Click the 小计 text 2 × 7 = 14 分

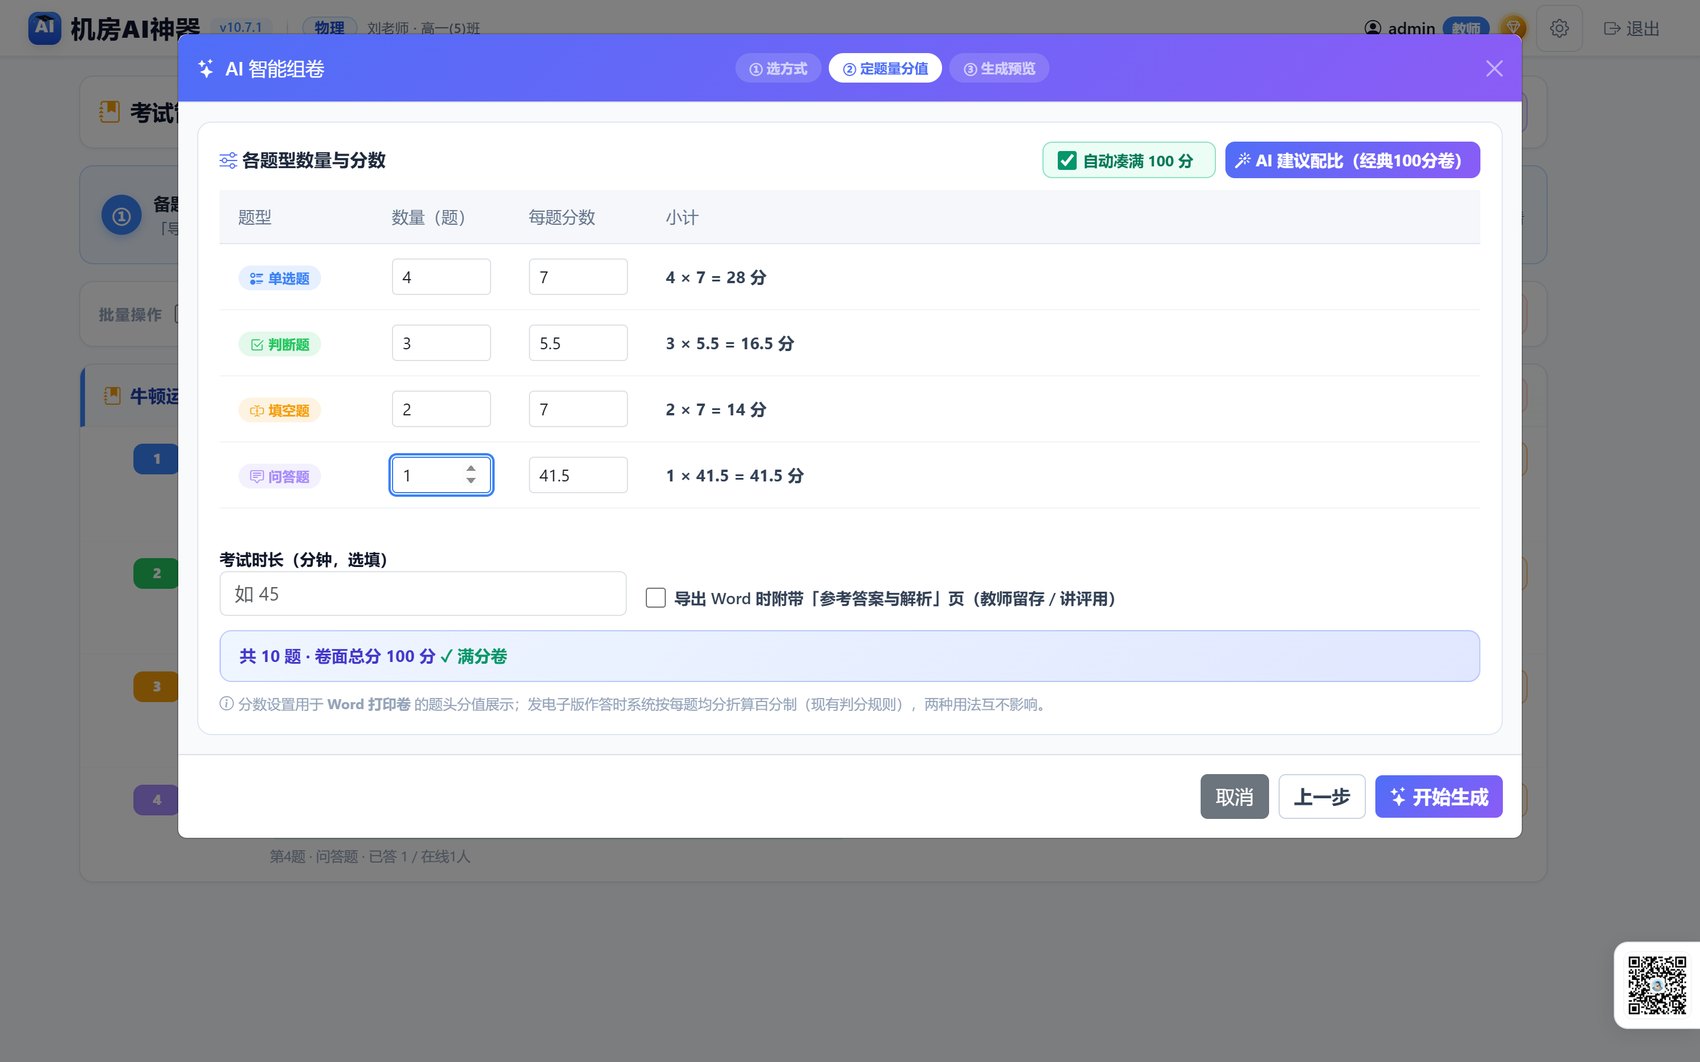pyautogui.click(x=716, y=409)
